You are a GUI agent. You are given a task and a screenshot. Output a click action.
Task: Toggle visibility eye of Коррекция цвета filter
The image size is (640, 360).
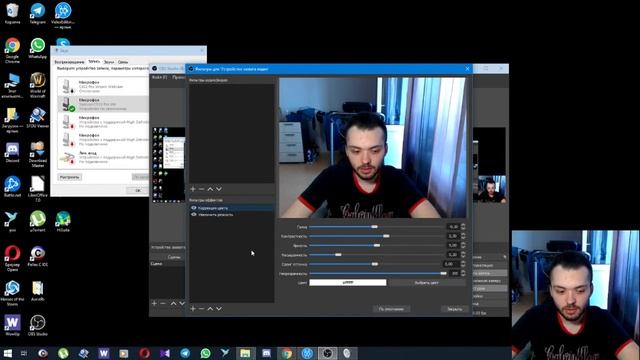194,208
